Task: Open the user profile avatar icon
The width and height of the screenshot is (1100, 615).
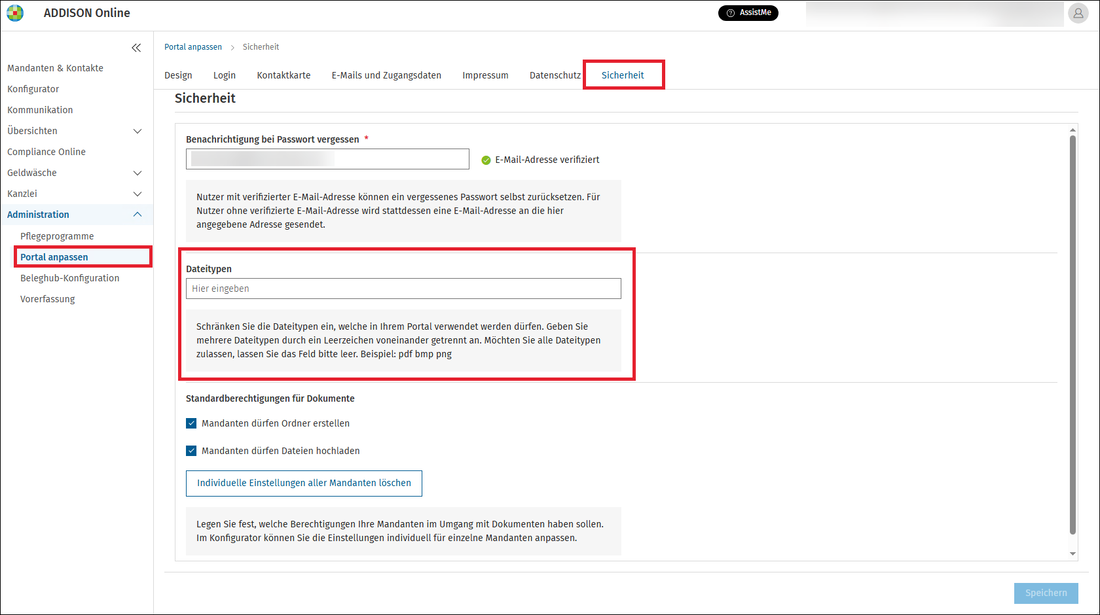Action: pyautogui.click(x=1078, y=13)
